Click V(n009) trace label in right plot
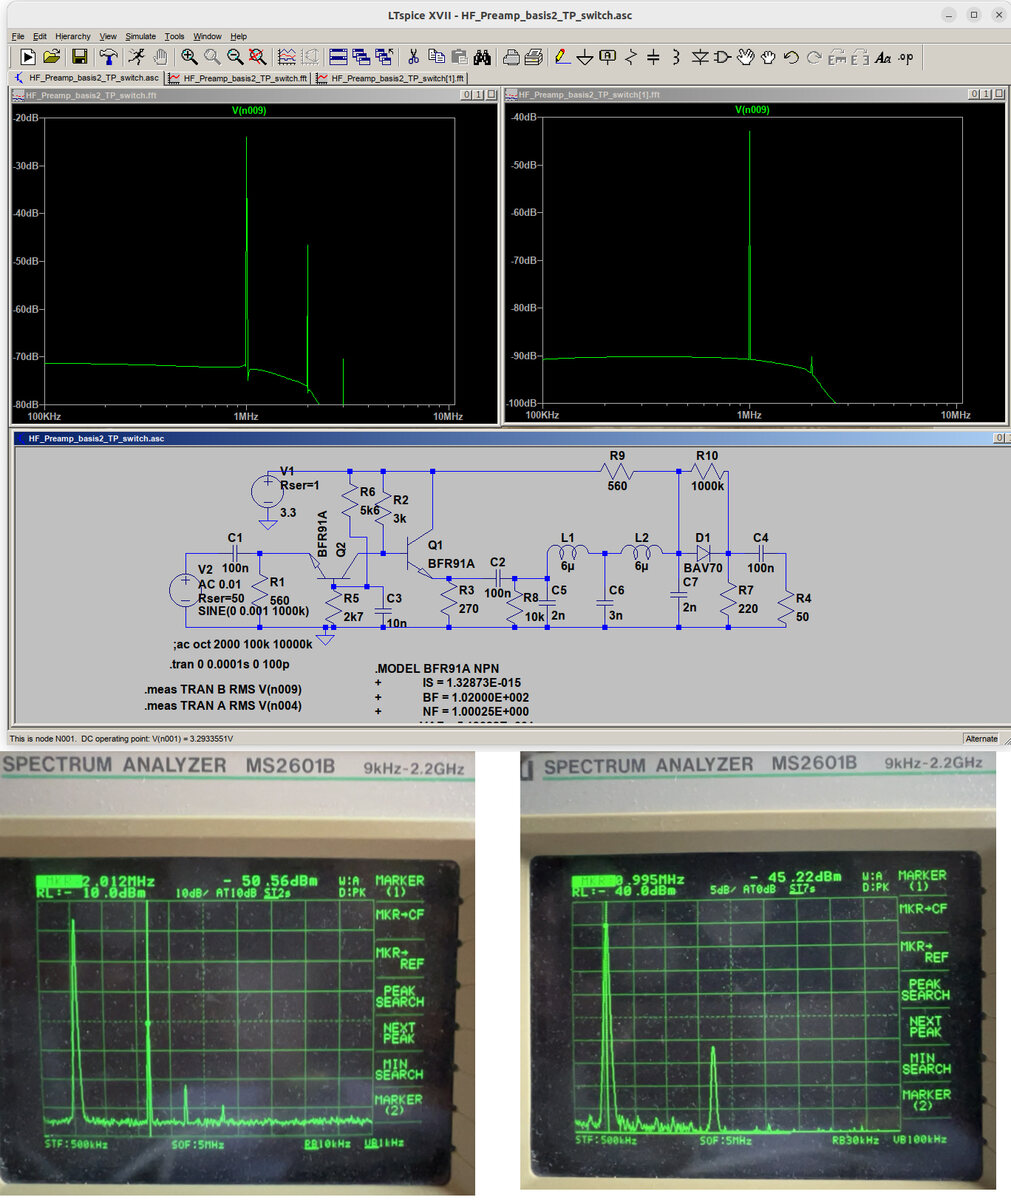Viewport: 1011px width, 1200px height. point(752,110)
